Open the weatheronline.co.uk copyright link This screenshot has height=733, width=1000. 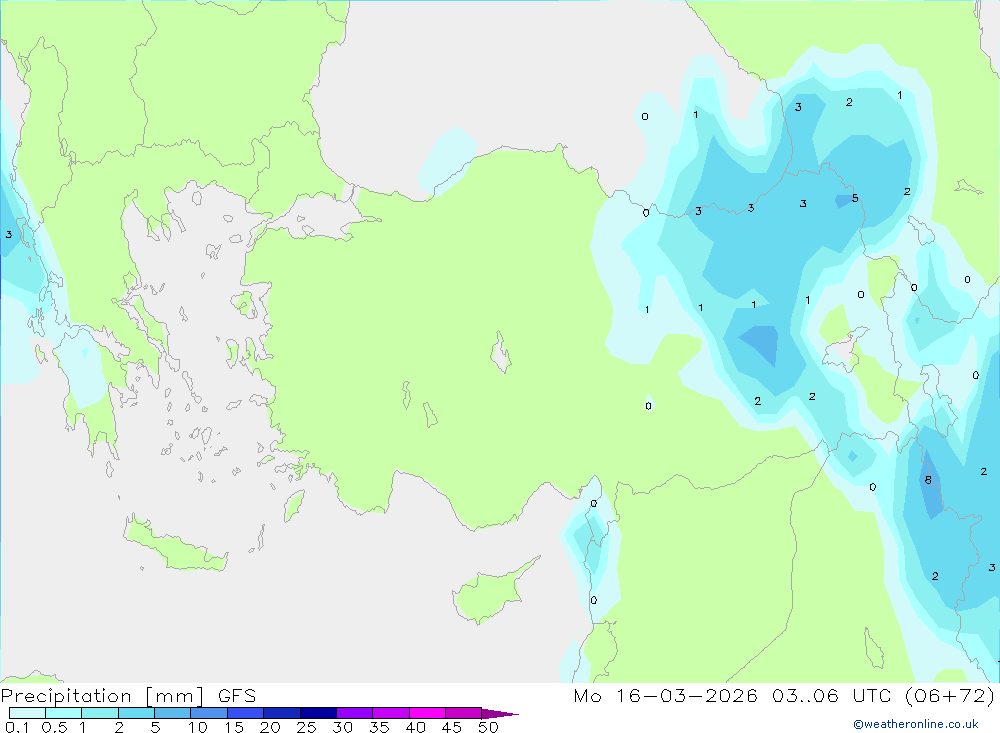[916, 724]
